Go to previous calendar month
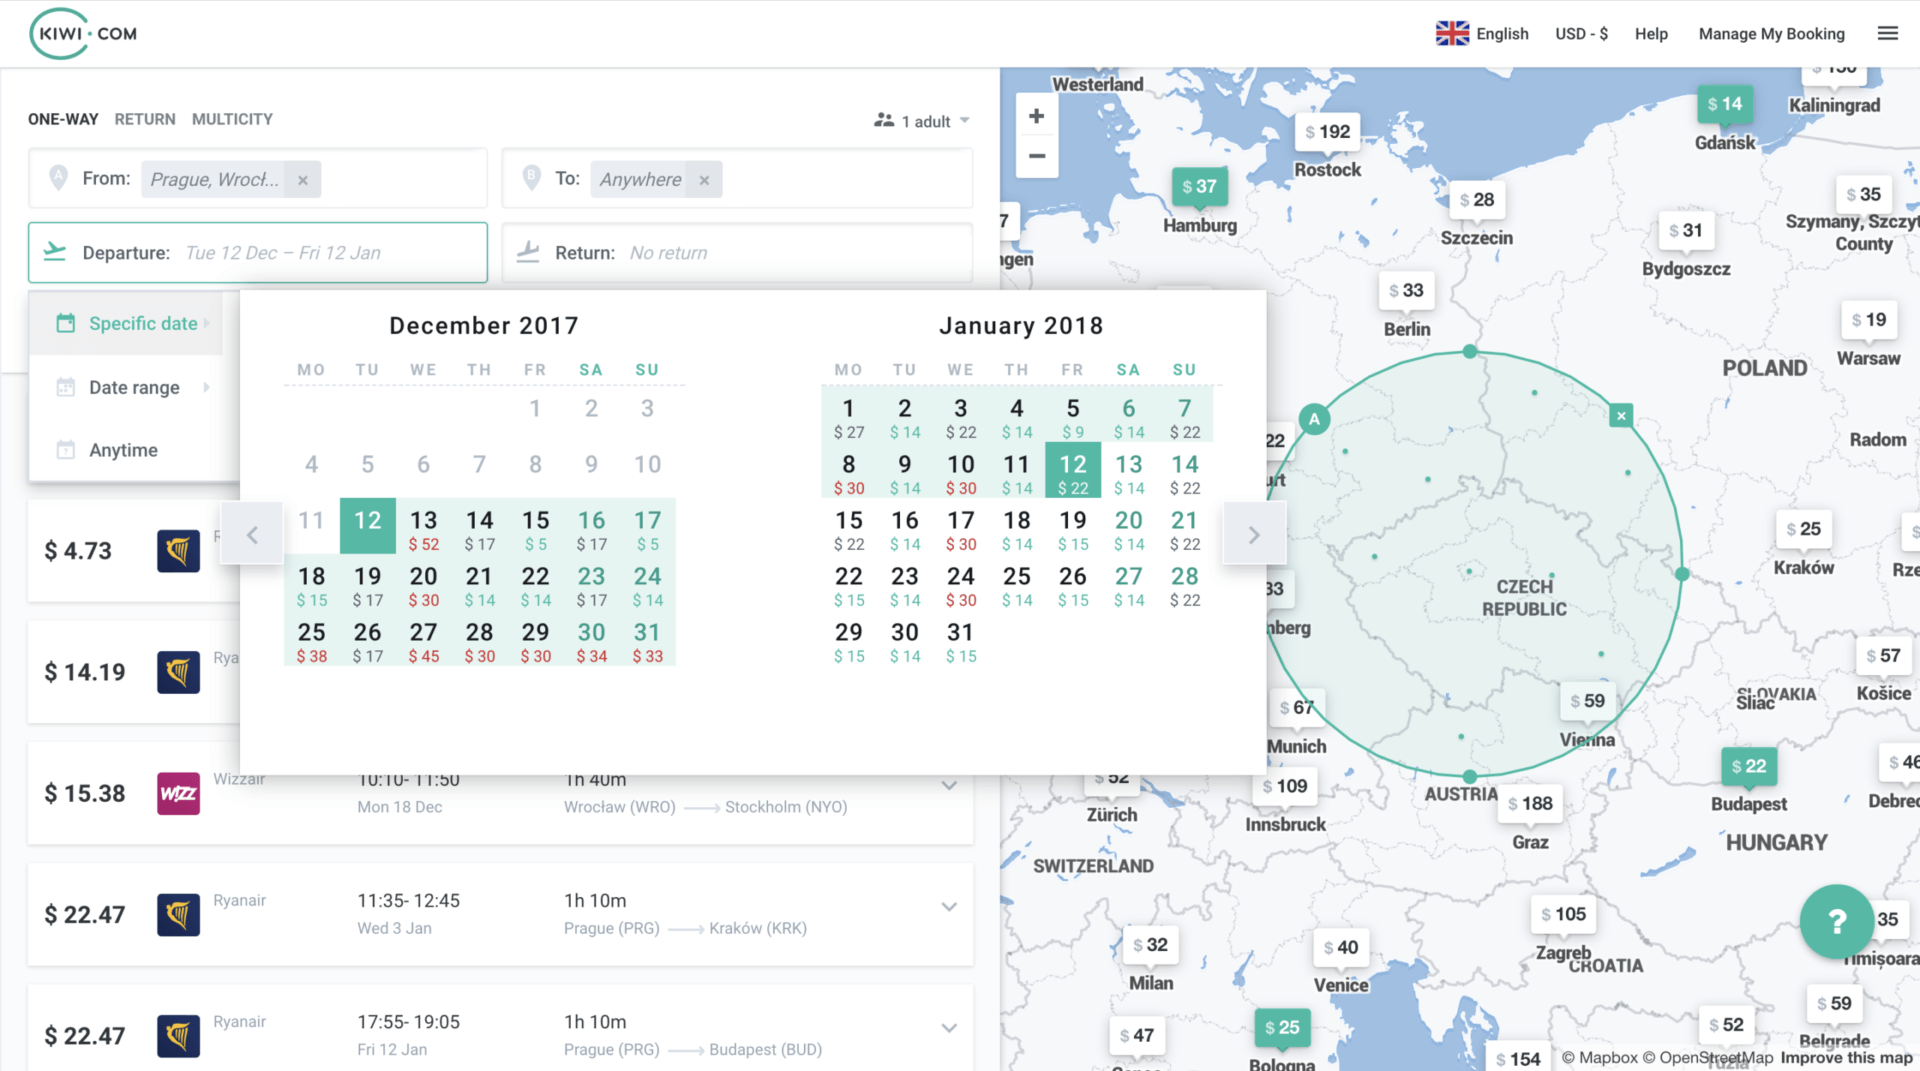 (x=252, y=535)
